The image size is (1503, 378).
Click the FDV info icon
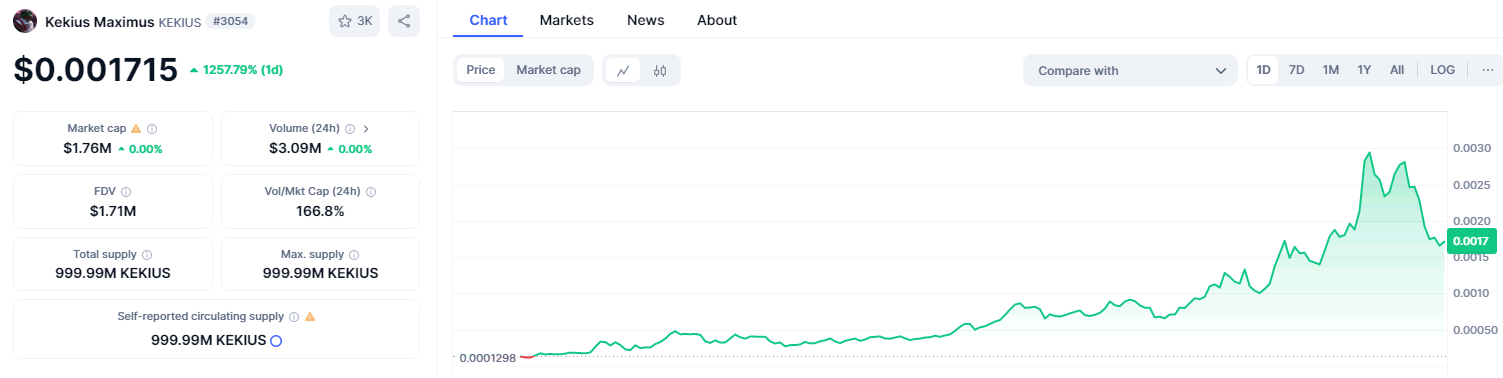pyautogui.click(x=126, y=191)
